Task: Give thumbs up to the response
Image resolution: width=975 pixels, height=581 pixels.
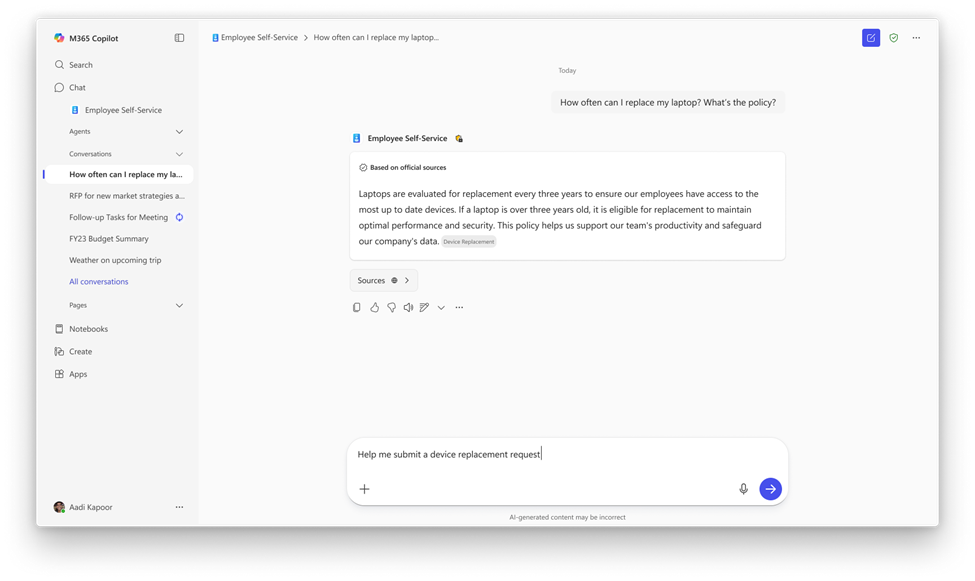Action: [x=374, y=307]
